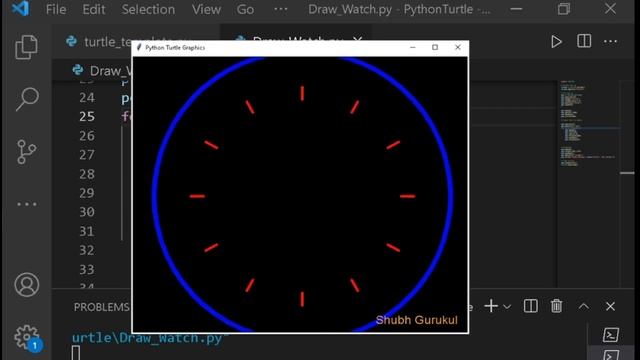Click the editor vertical scrollbar marker
Screen dimensions: 640x360
coord(627,173)
